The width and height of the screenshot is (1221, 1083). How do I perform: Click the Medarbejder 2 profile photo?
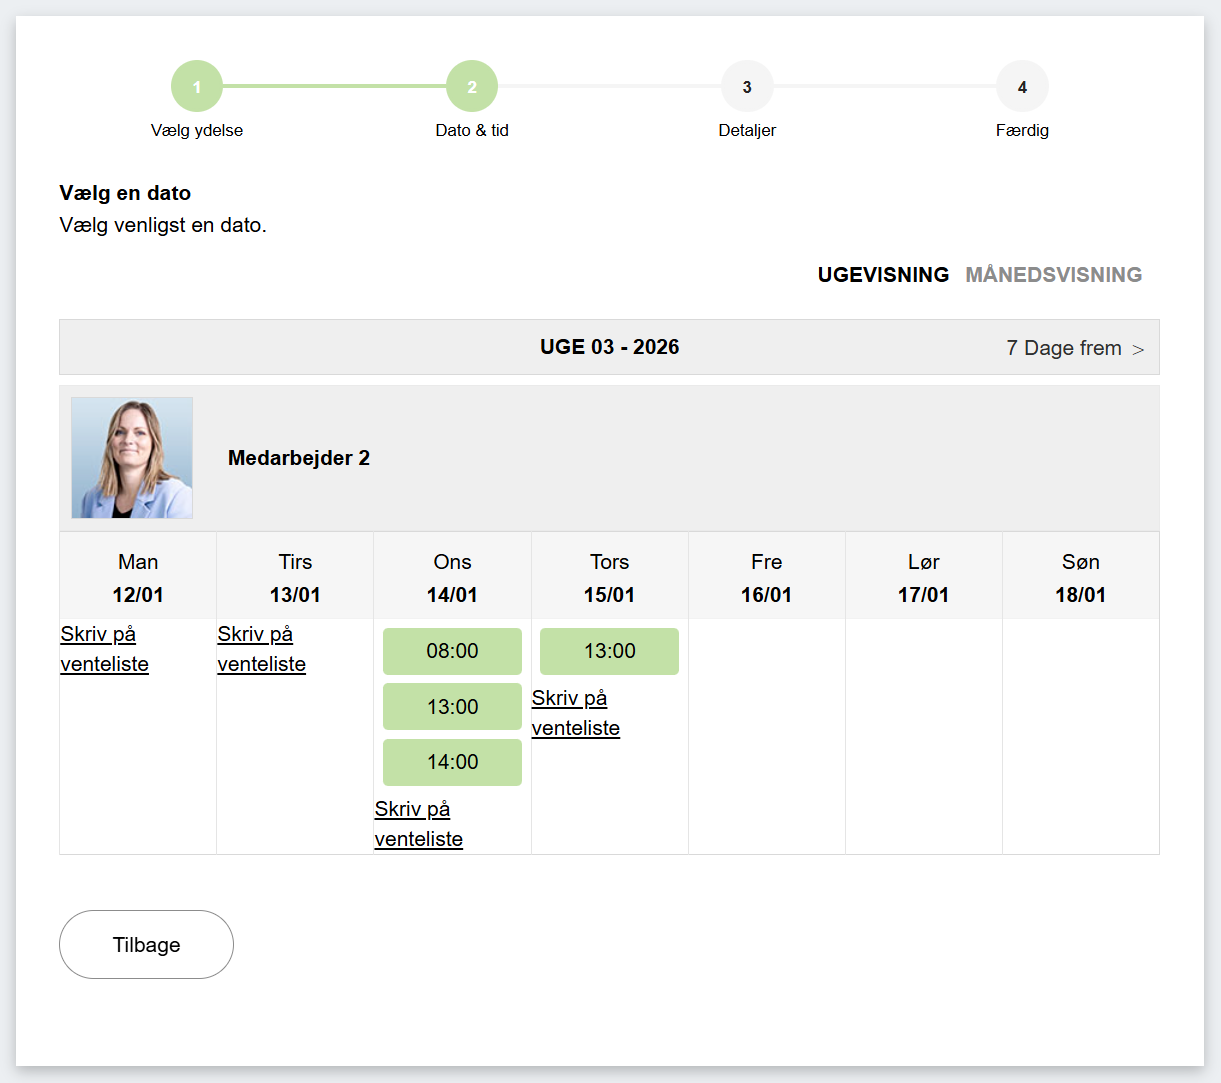132,458
